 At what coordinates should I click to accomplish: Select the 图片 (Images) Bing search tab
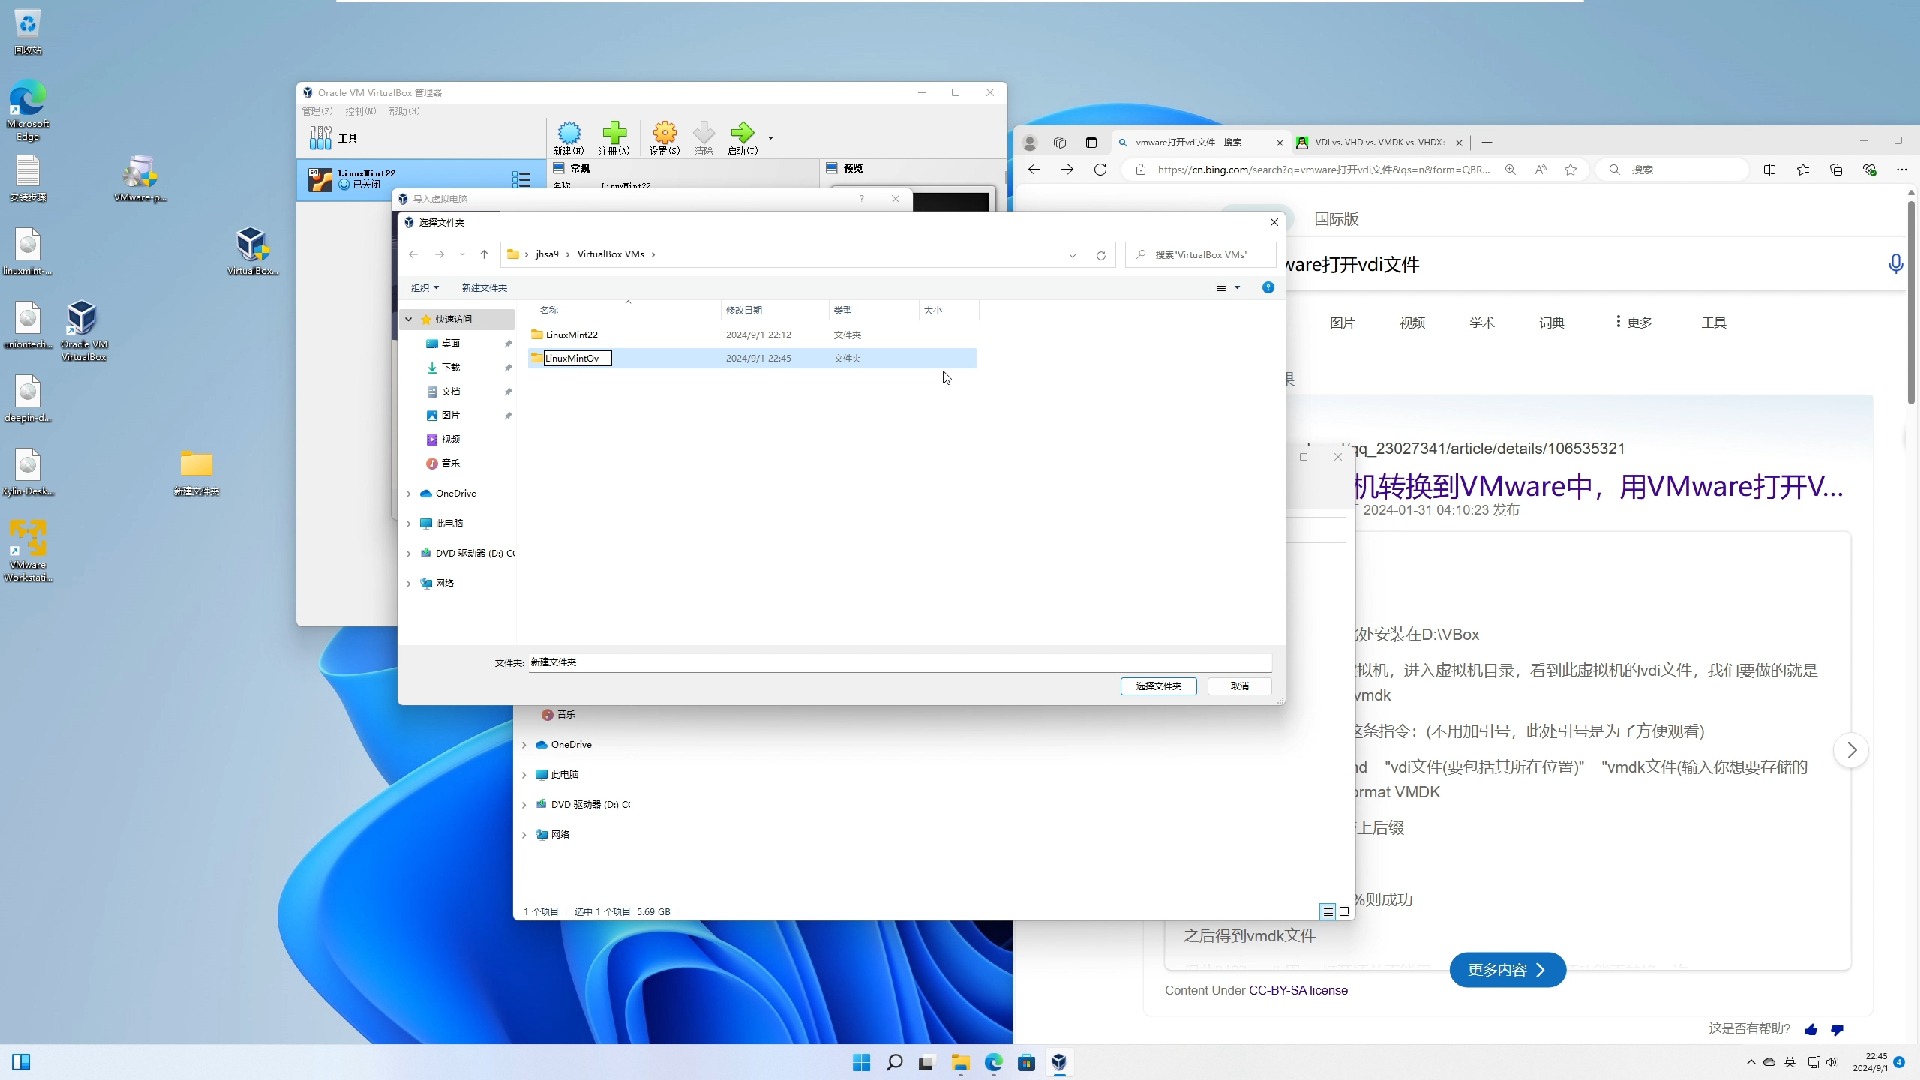pyautogui.click(x=1342, y=323)
